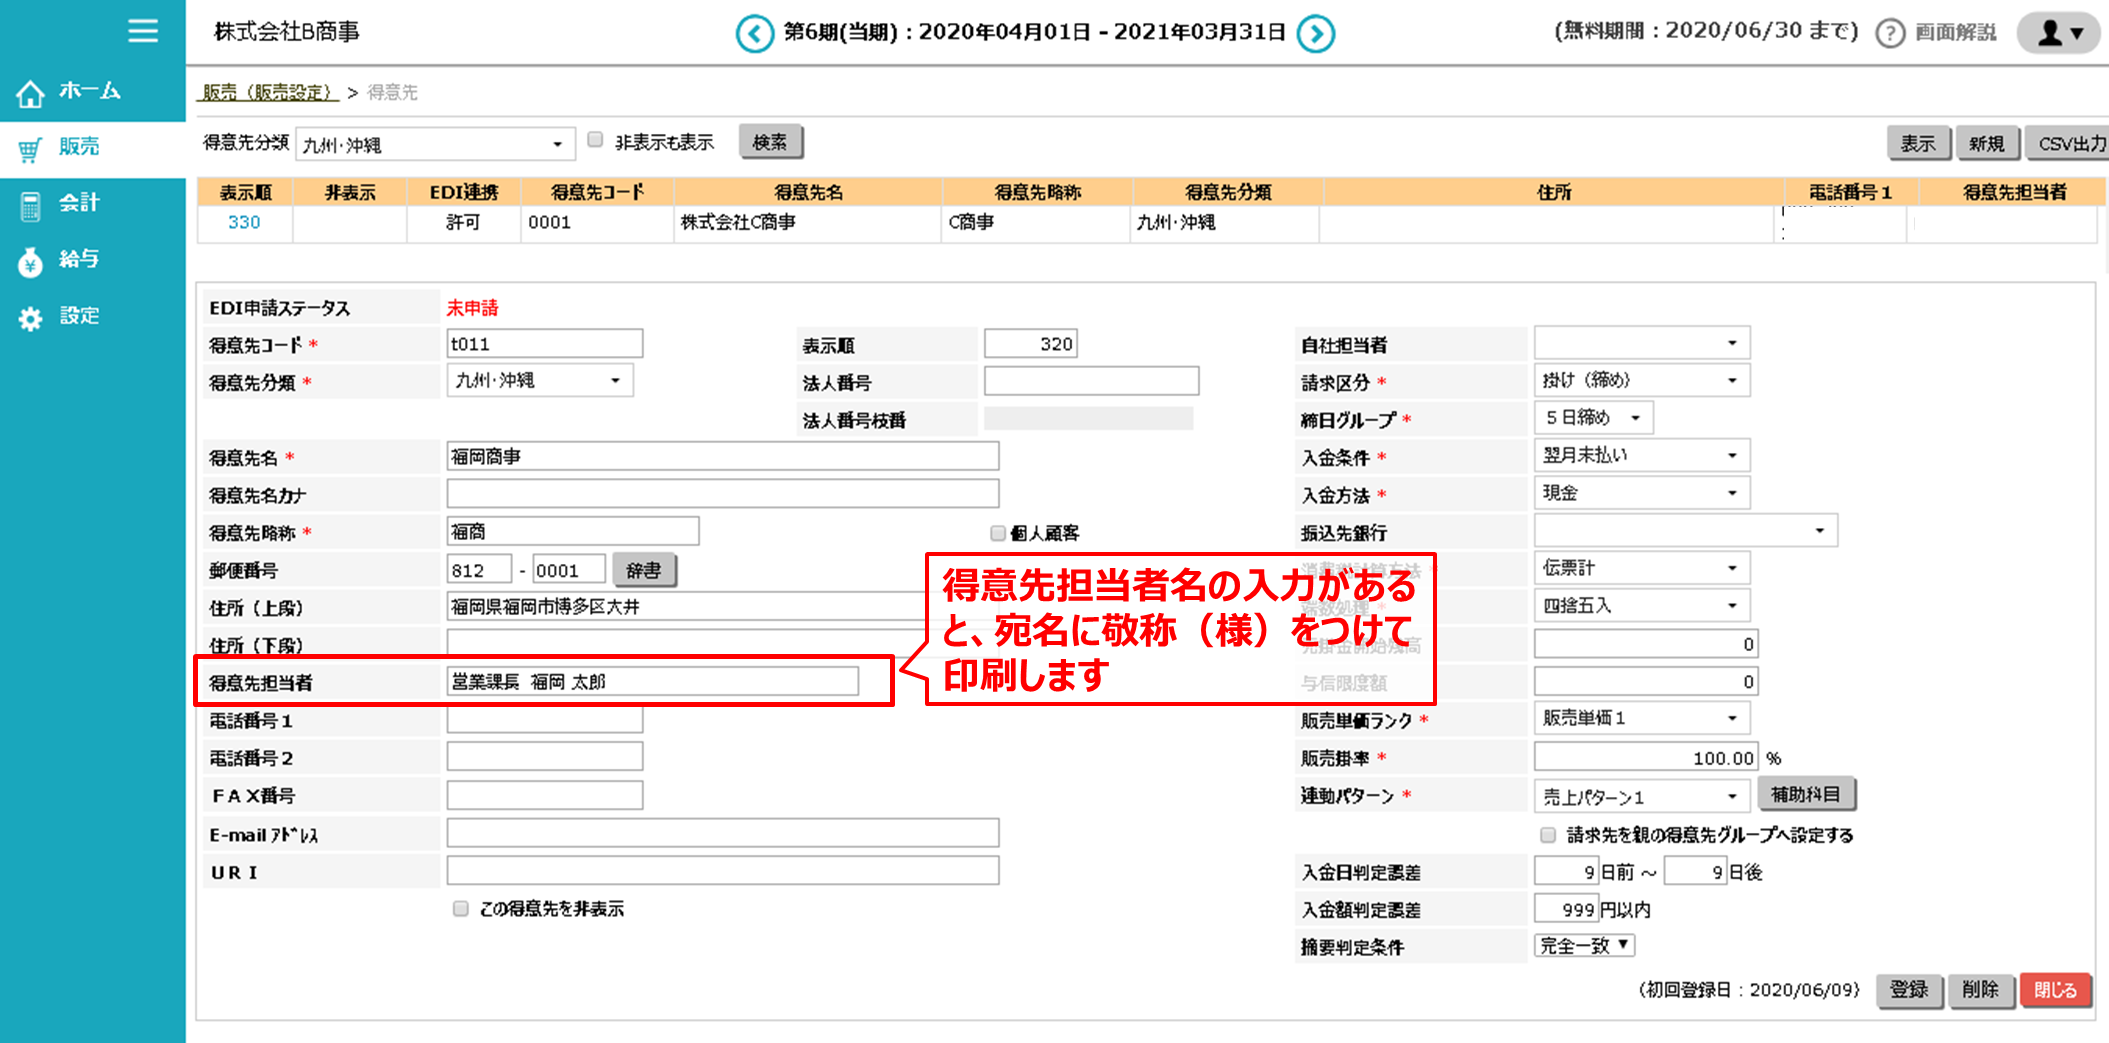Viewport: 2109px width, 1043px height.
Task: Select the 販売 shopping cart icon
Action: point(30,147)
